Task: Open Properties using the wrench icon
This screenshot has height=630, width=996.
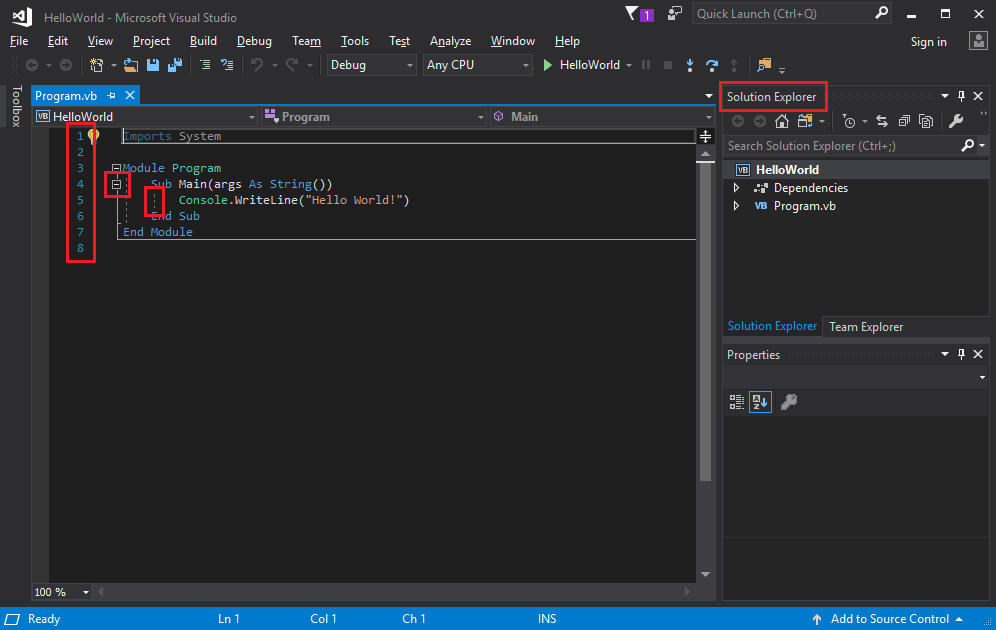Action: coord(955,121)
